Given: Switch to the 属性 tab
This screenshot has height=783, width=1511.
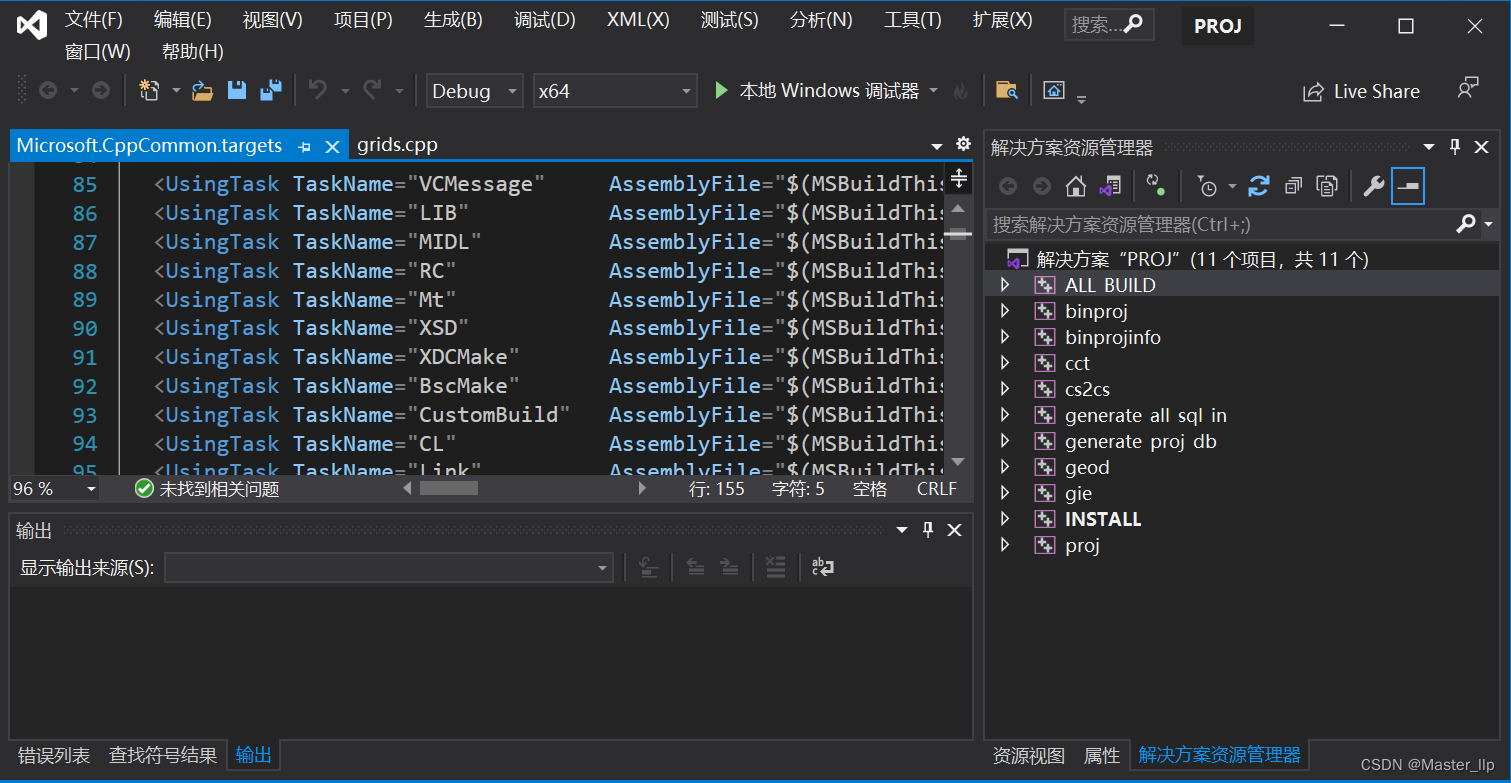Looking at the screenshot, I should coord(1102,755).
